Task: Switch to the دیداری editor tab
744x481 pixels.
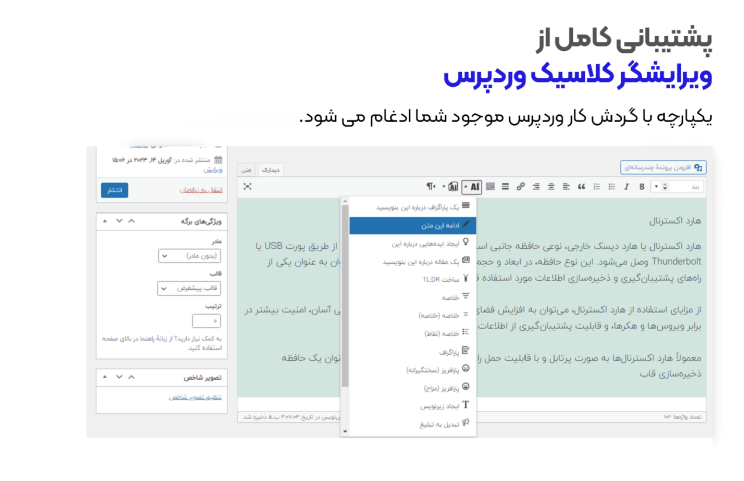Action: click(x=271, y=169)
